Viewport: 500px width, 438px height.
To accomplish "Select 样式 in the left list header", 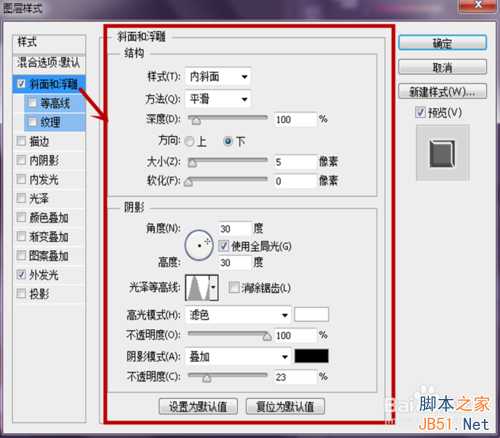I will [49, 43].
